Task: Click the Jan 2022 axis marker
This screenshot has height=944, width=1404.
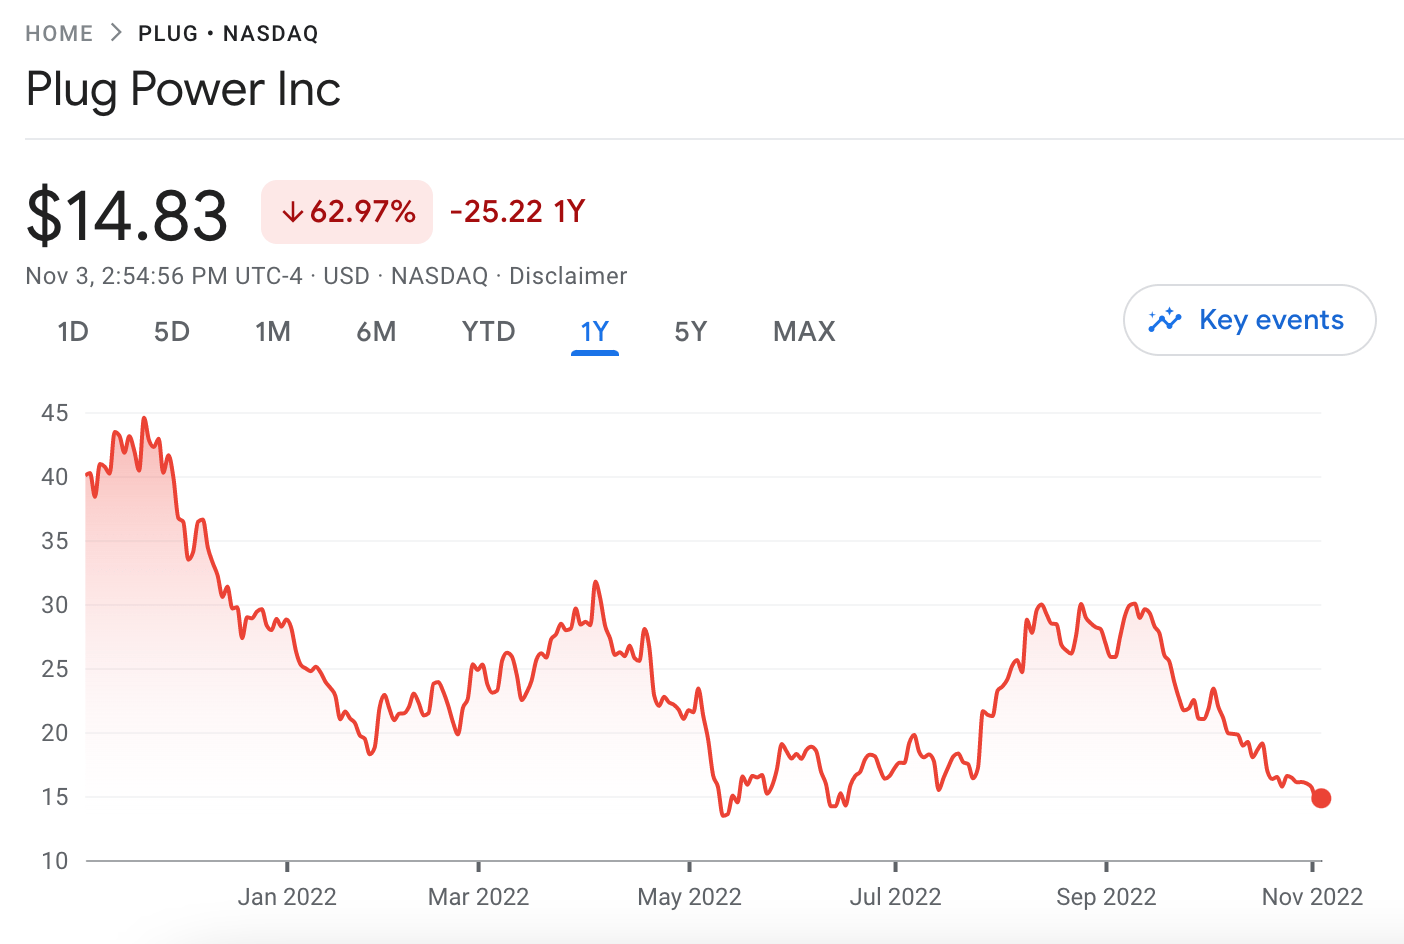Action: (287, 896)
